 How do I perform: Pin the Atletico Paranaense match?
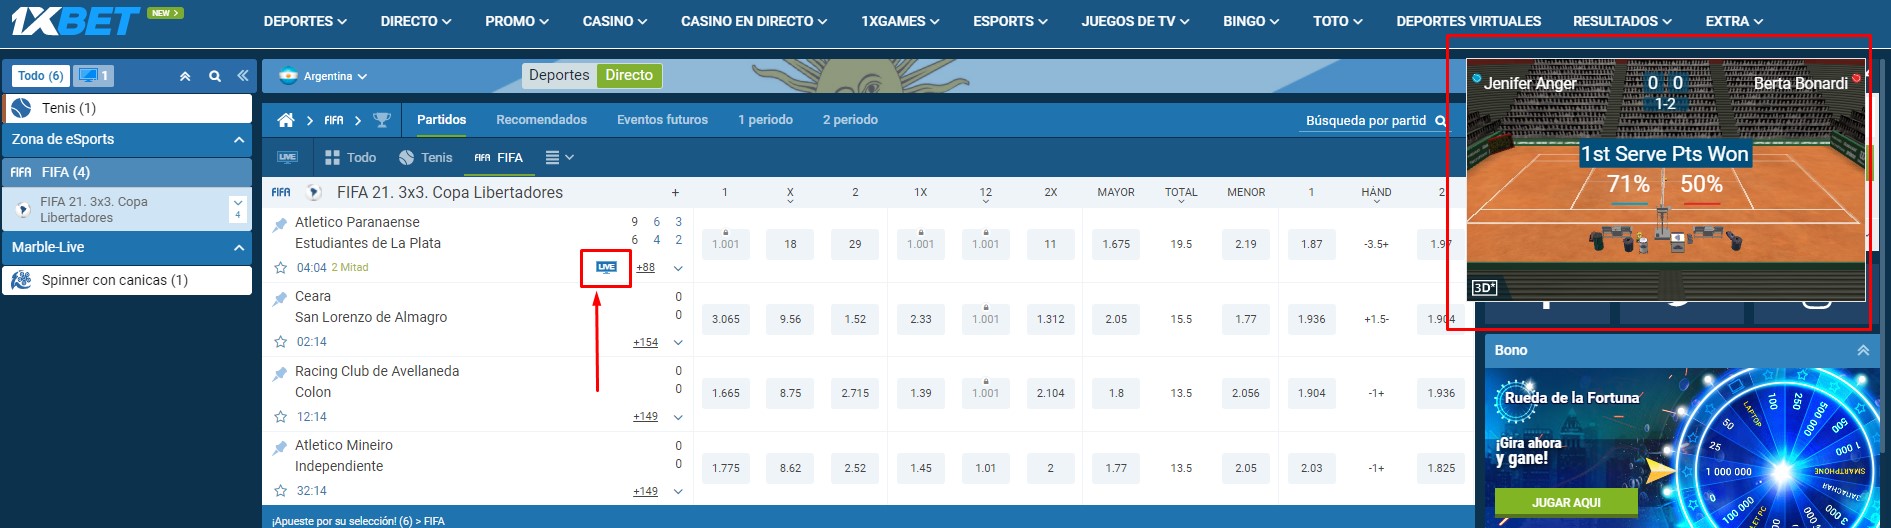click(280, 224)
